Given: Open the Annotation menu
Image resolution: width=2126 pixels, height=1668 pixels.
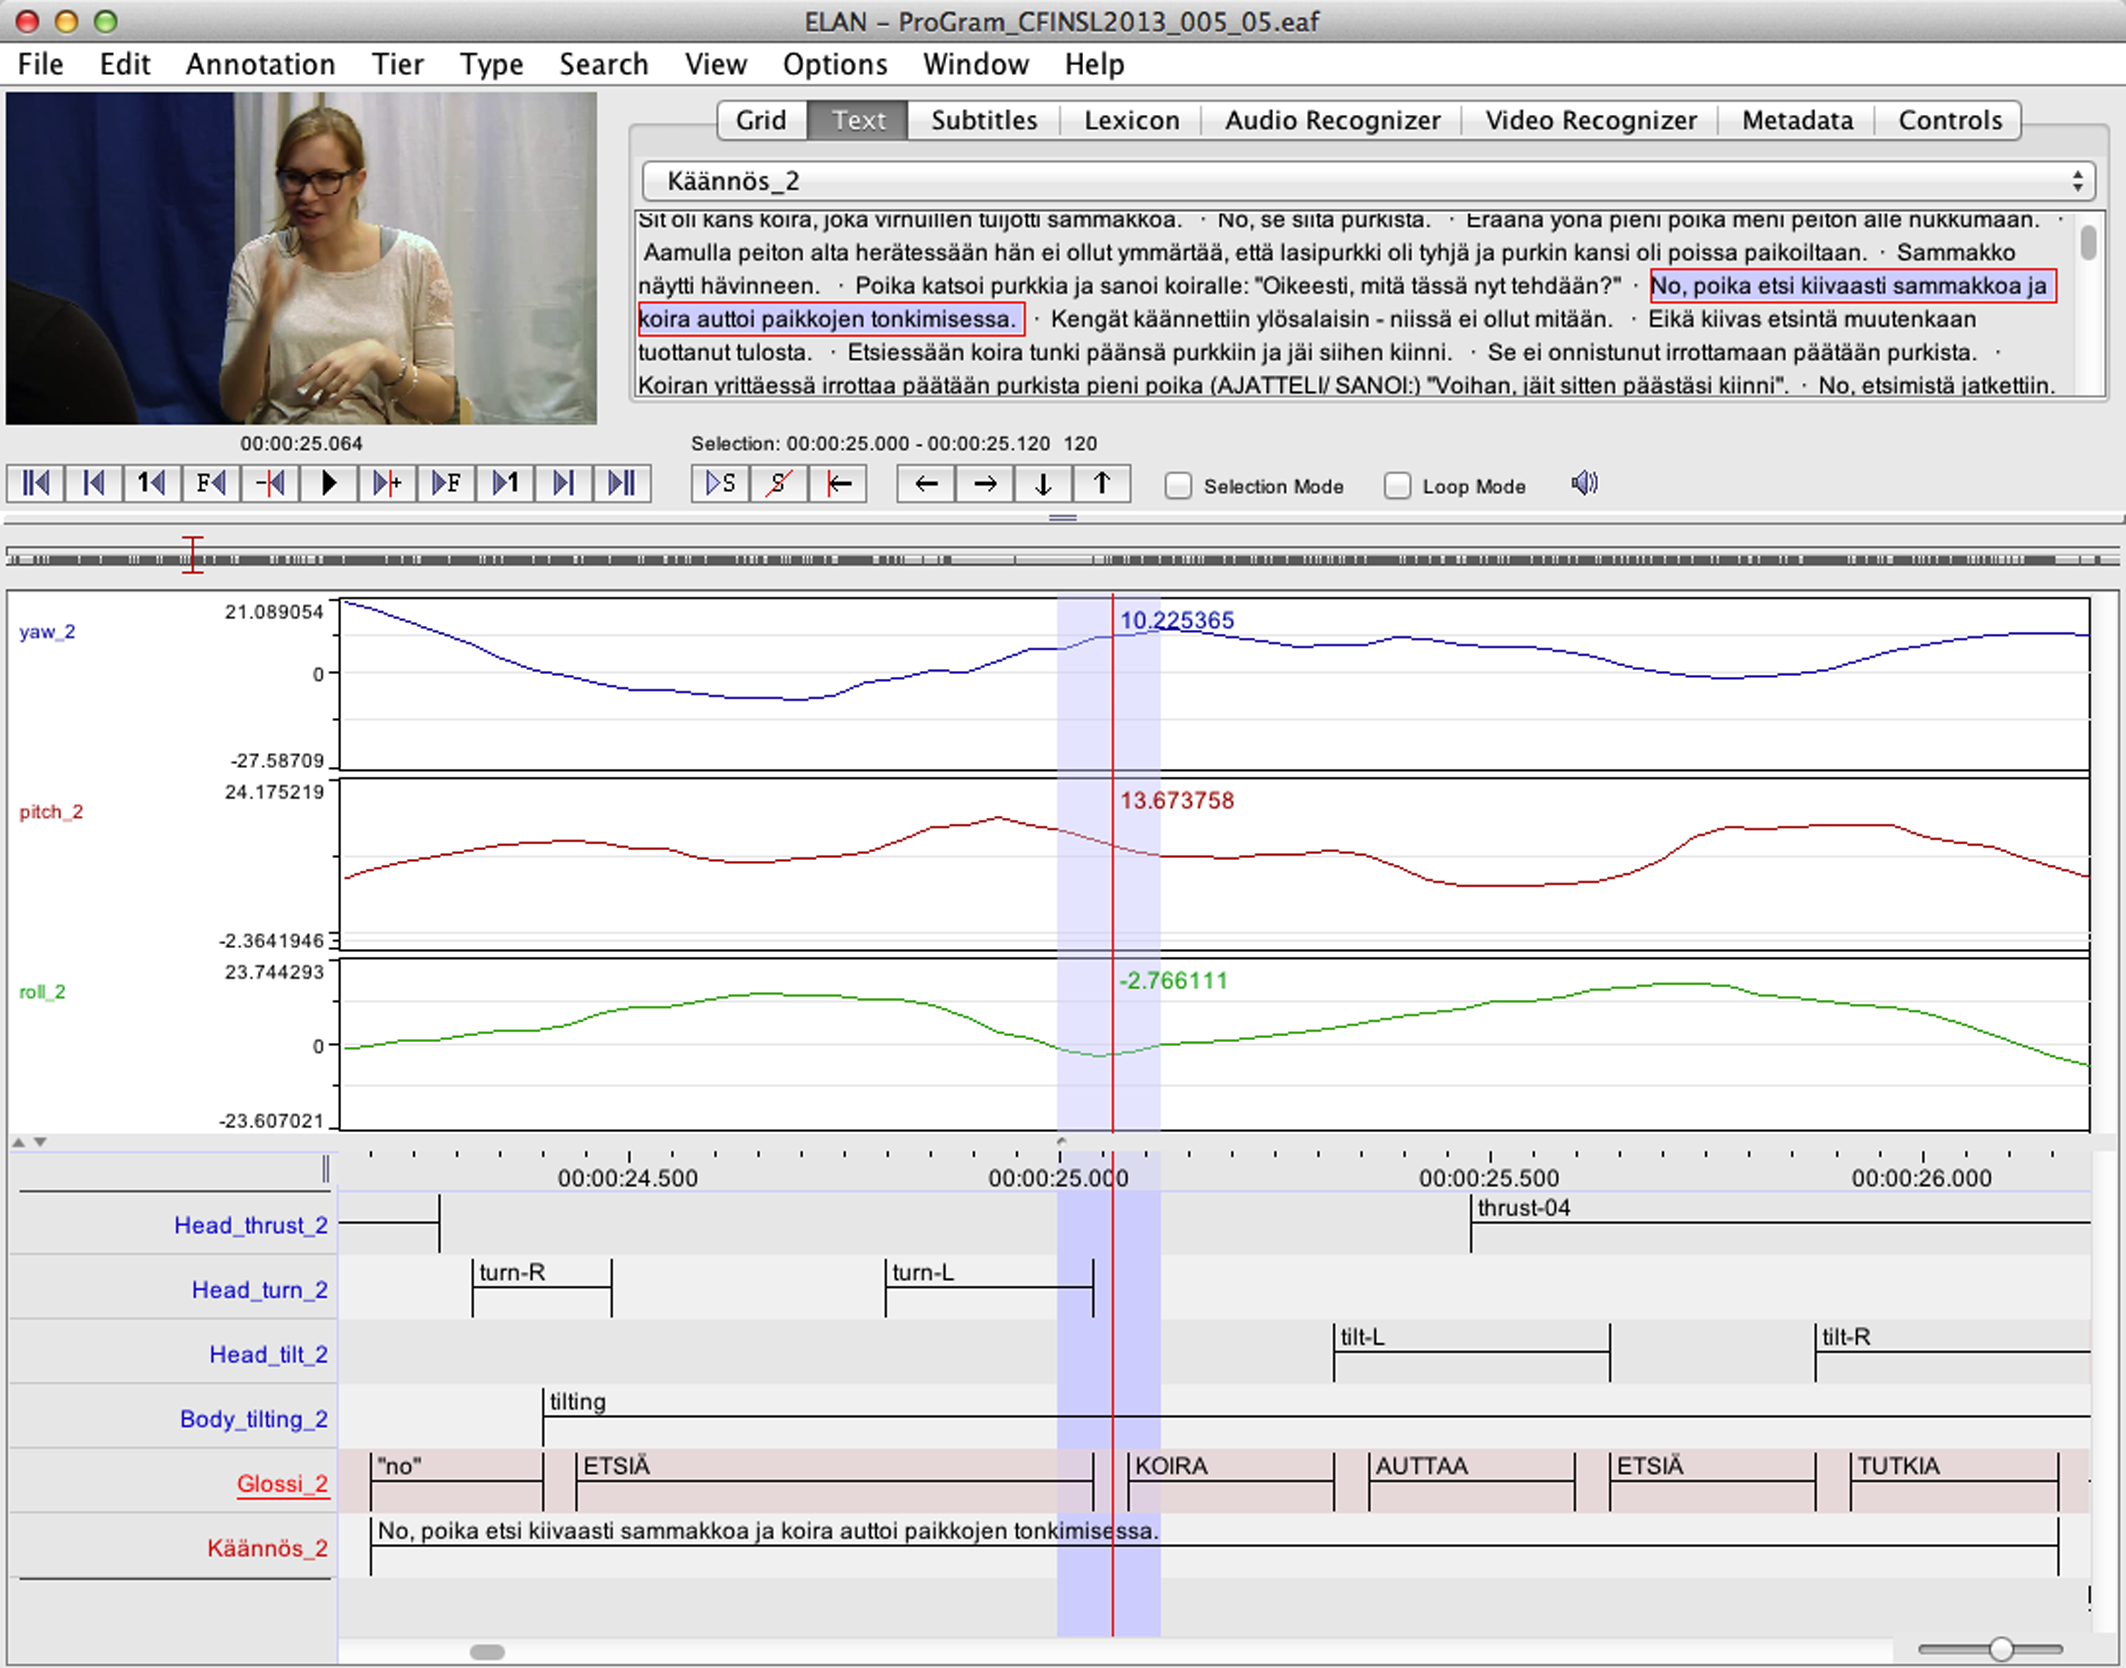Looking at the screenshot, I should click(255, 64).
